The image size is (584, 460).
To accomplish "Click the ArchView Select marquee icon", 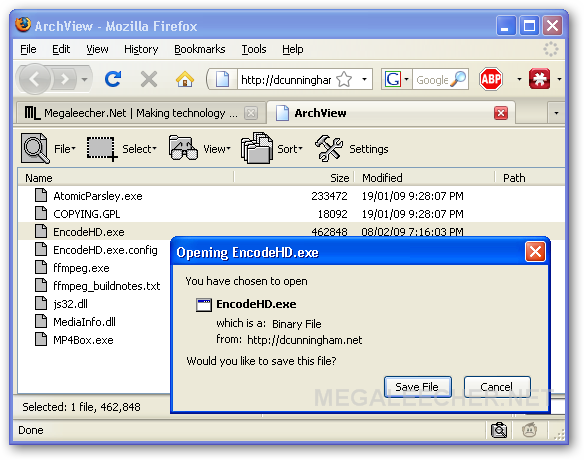I will coord(102,149).
